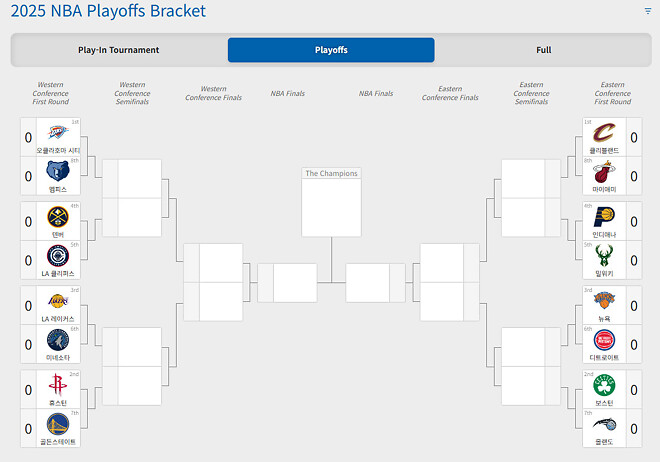Image resolution: width=660 pixels, height=462 pixels.
Task: Click the Oklahoma City Thunder logo
Action: point(57,133)
